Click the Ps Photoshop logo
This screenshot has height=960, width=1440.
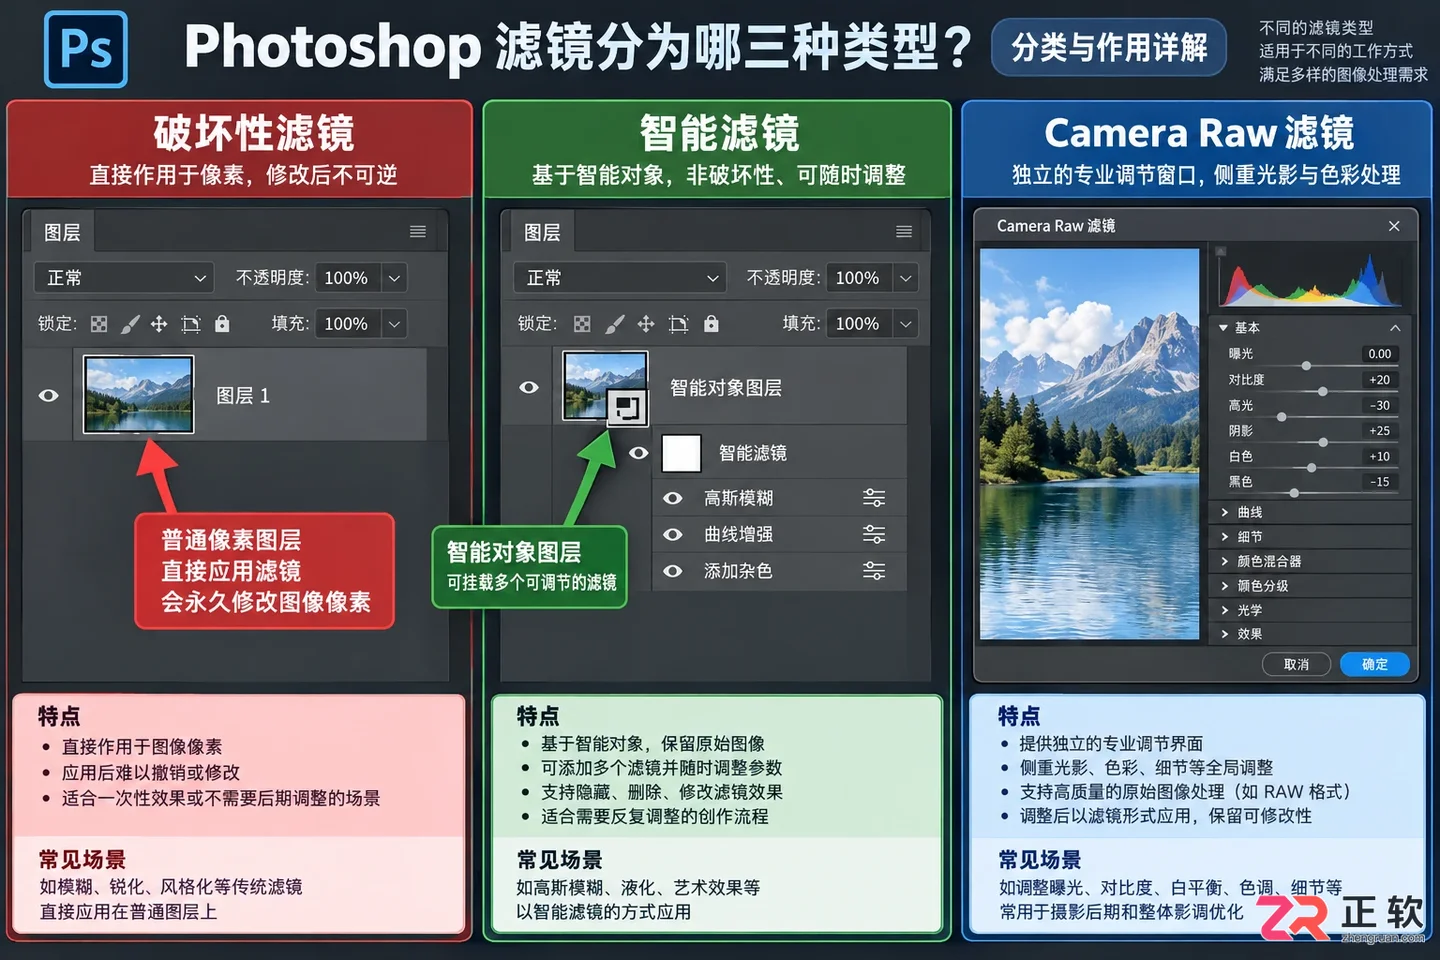click(86, 49)
